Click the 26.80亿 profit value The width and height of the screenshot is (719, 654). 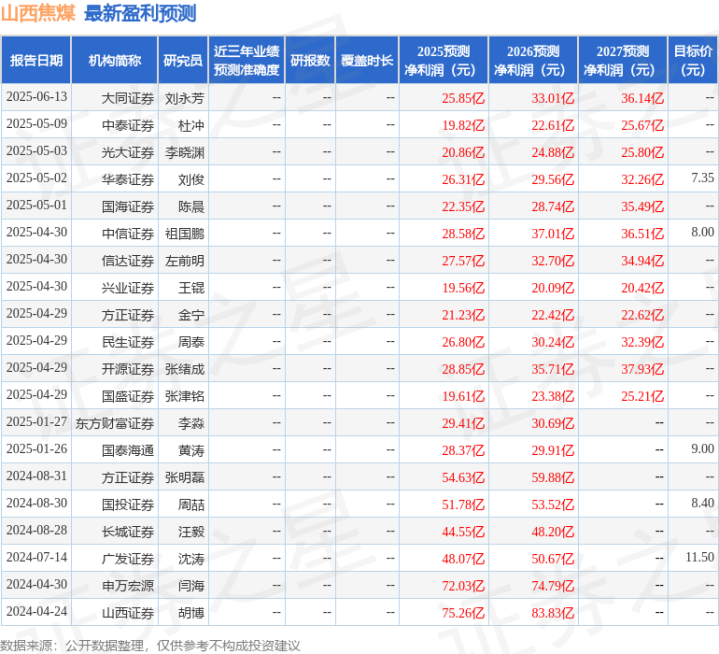[x=463, y=342]
